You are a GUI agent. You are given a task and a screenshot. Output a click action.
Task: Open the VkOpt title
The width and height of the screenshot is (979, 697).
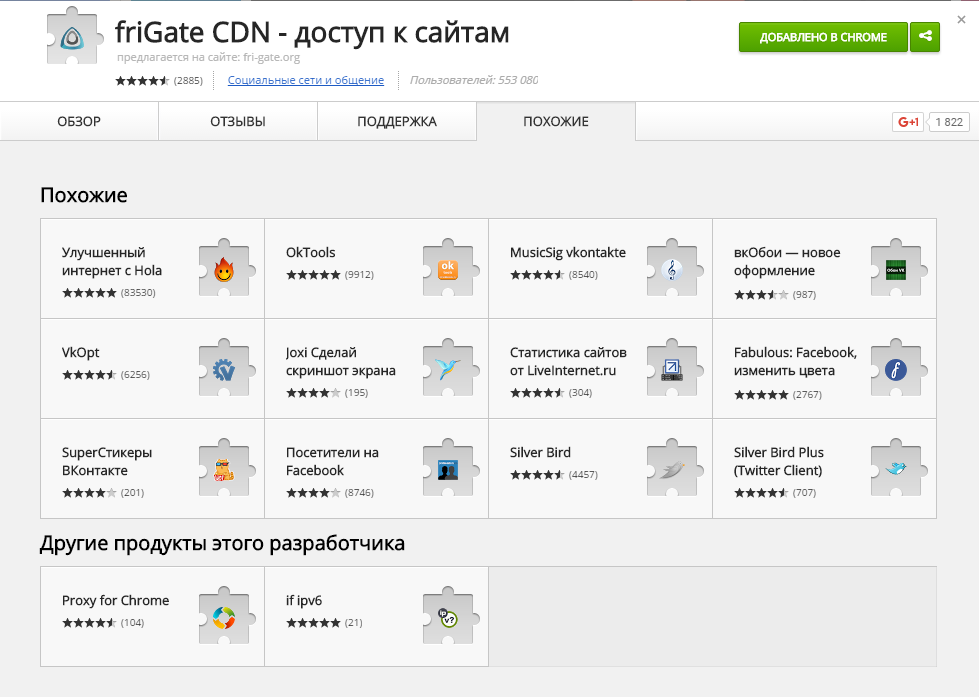(x=81, y=352)
